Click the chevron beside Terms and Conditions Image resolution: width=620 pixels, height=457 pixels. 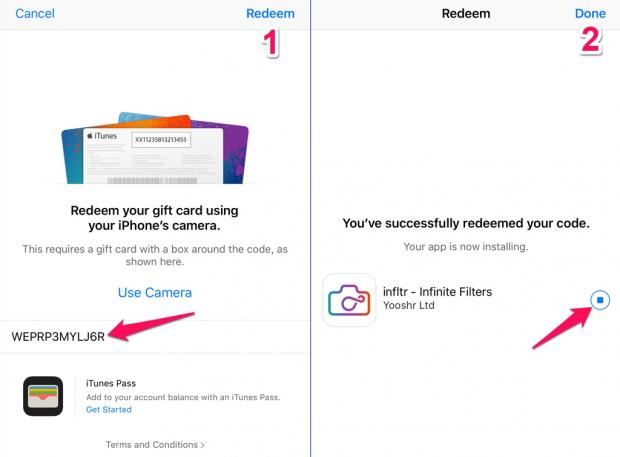[x=202, y=445]
